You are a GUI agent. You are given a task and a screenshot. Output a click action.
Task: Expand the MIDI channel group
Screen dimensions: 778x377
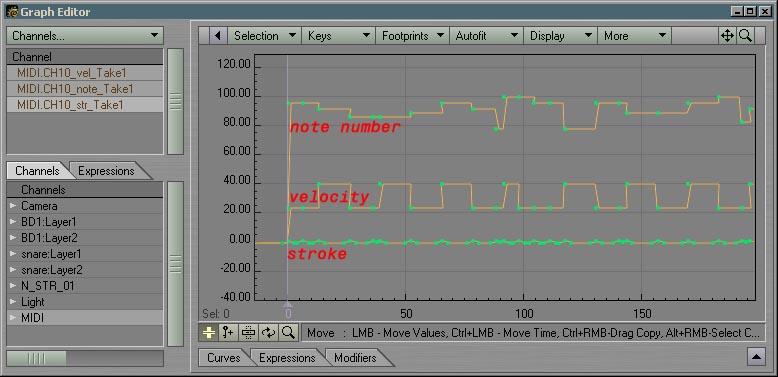pos(13,318)
